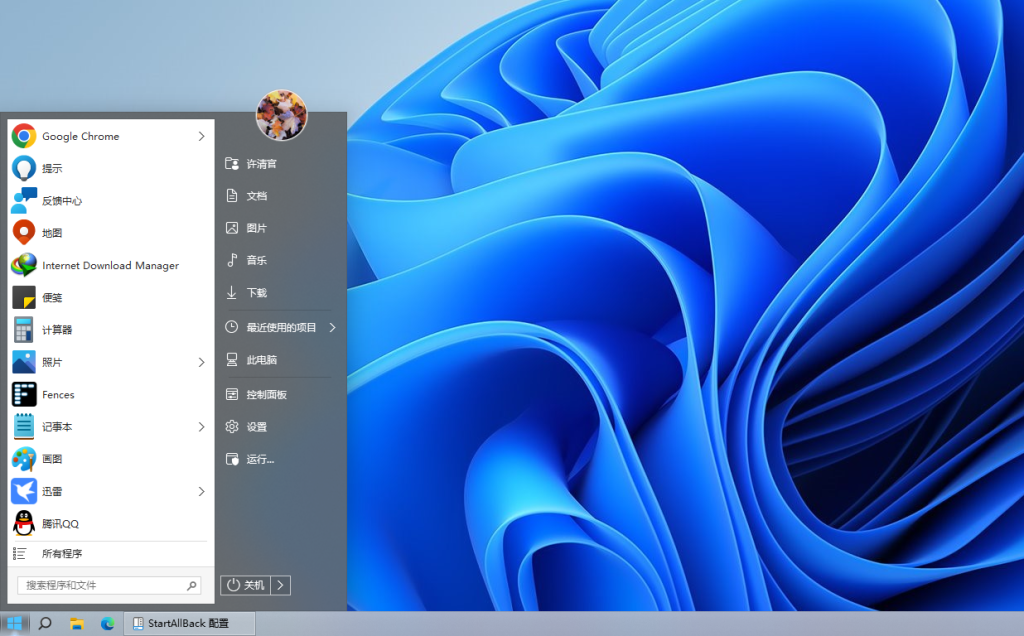Open the 地图 maps app
The height and width of the screenshot is (636, 1024).
click(x=52, y=232)
